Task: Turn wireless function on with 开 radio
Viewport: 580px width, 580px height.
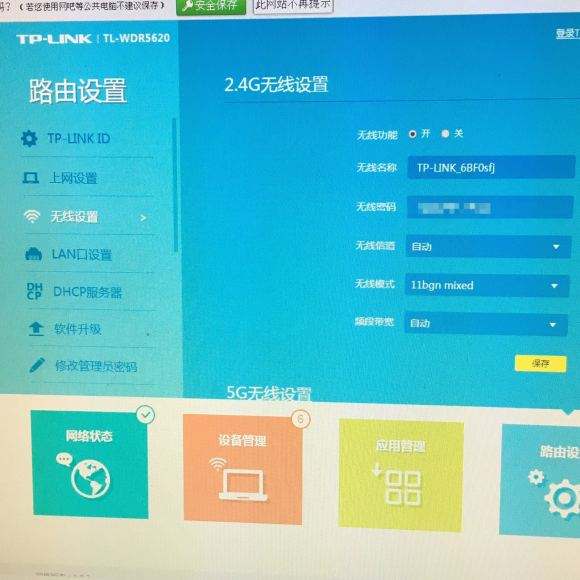Action: pyautogui.click(x=412, y=134)
